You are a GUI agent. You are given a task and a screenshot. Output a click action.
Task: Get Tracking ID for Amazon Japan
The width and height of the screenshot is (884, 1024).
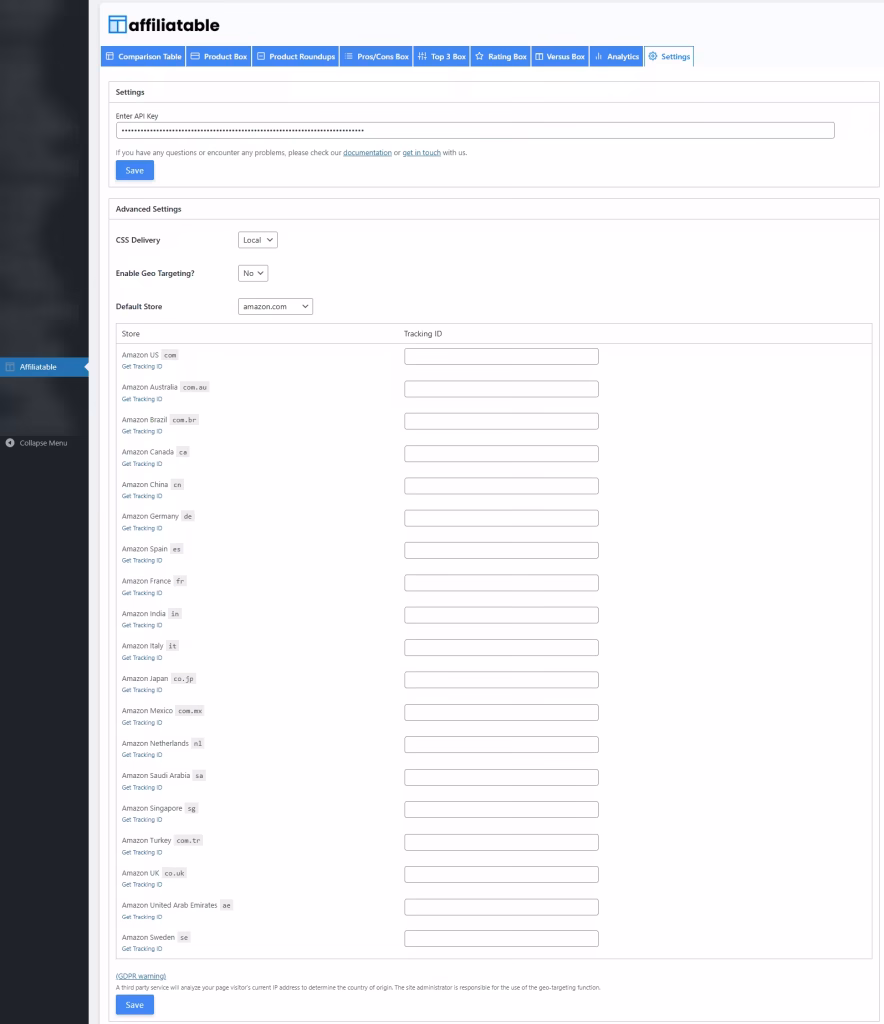[142, 690]
